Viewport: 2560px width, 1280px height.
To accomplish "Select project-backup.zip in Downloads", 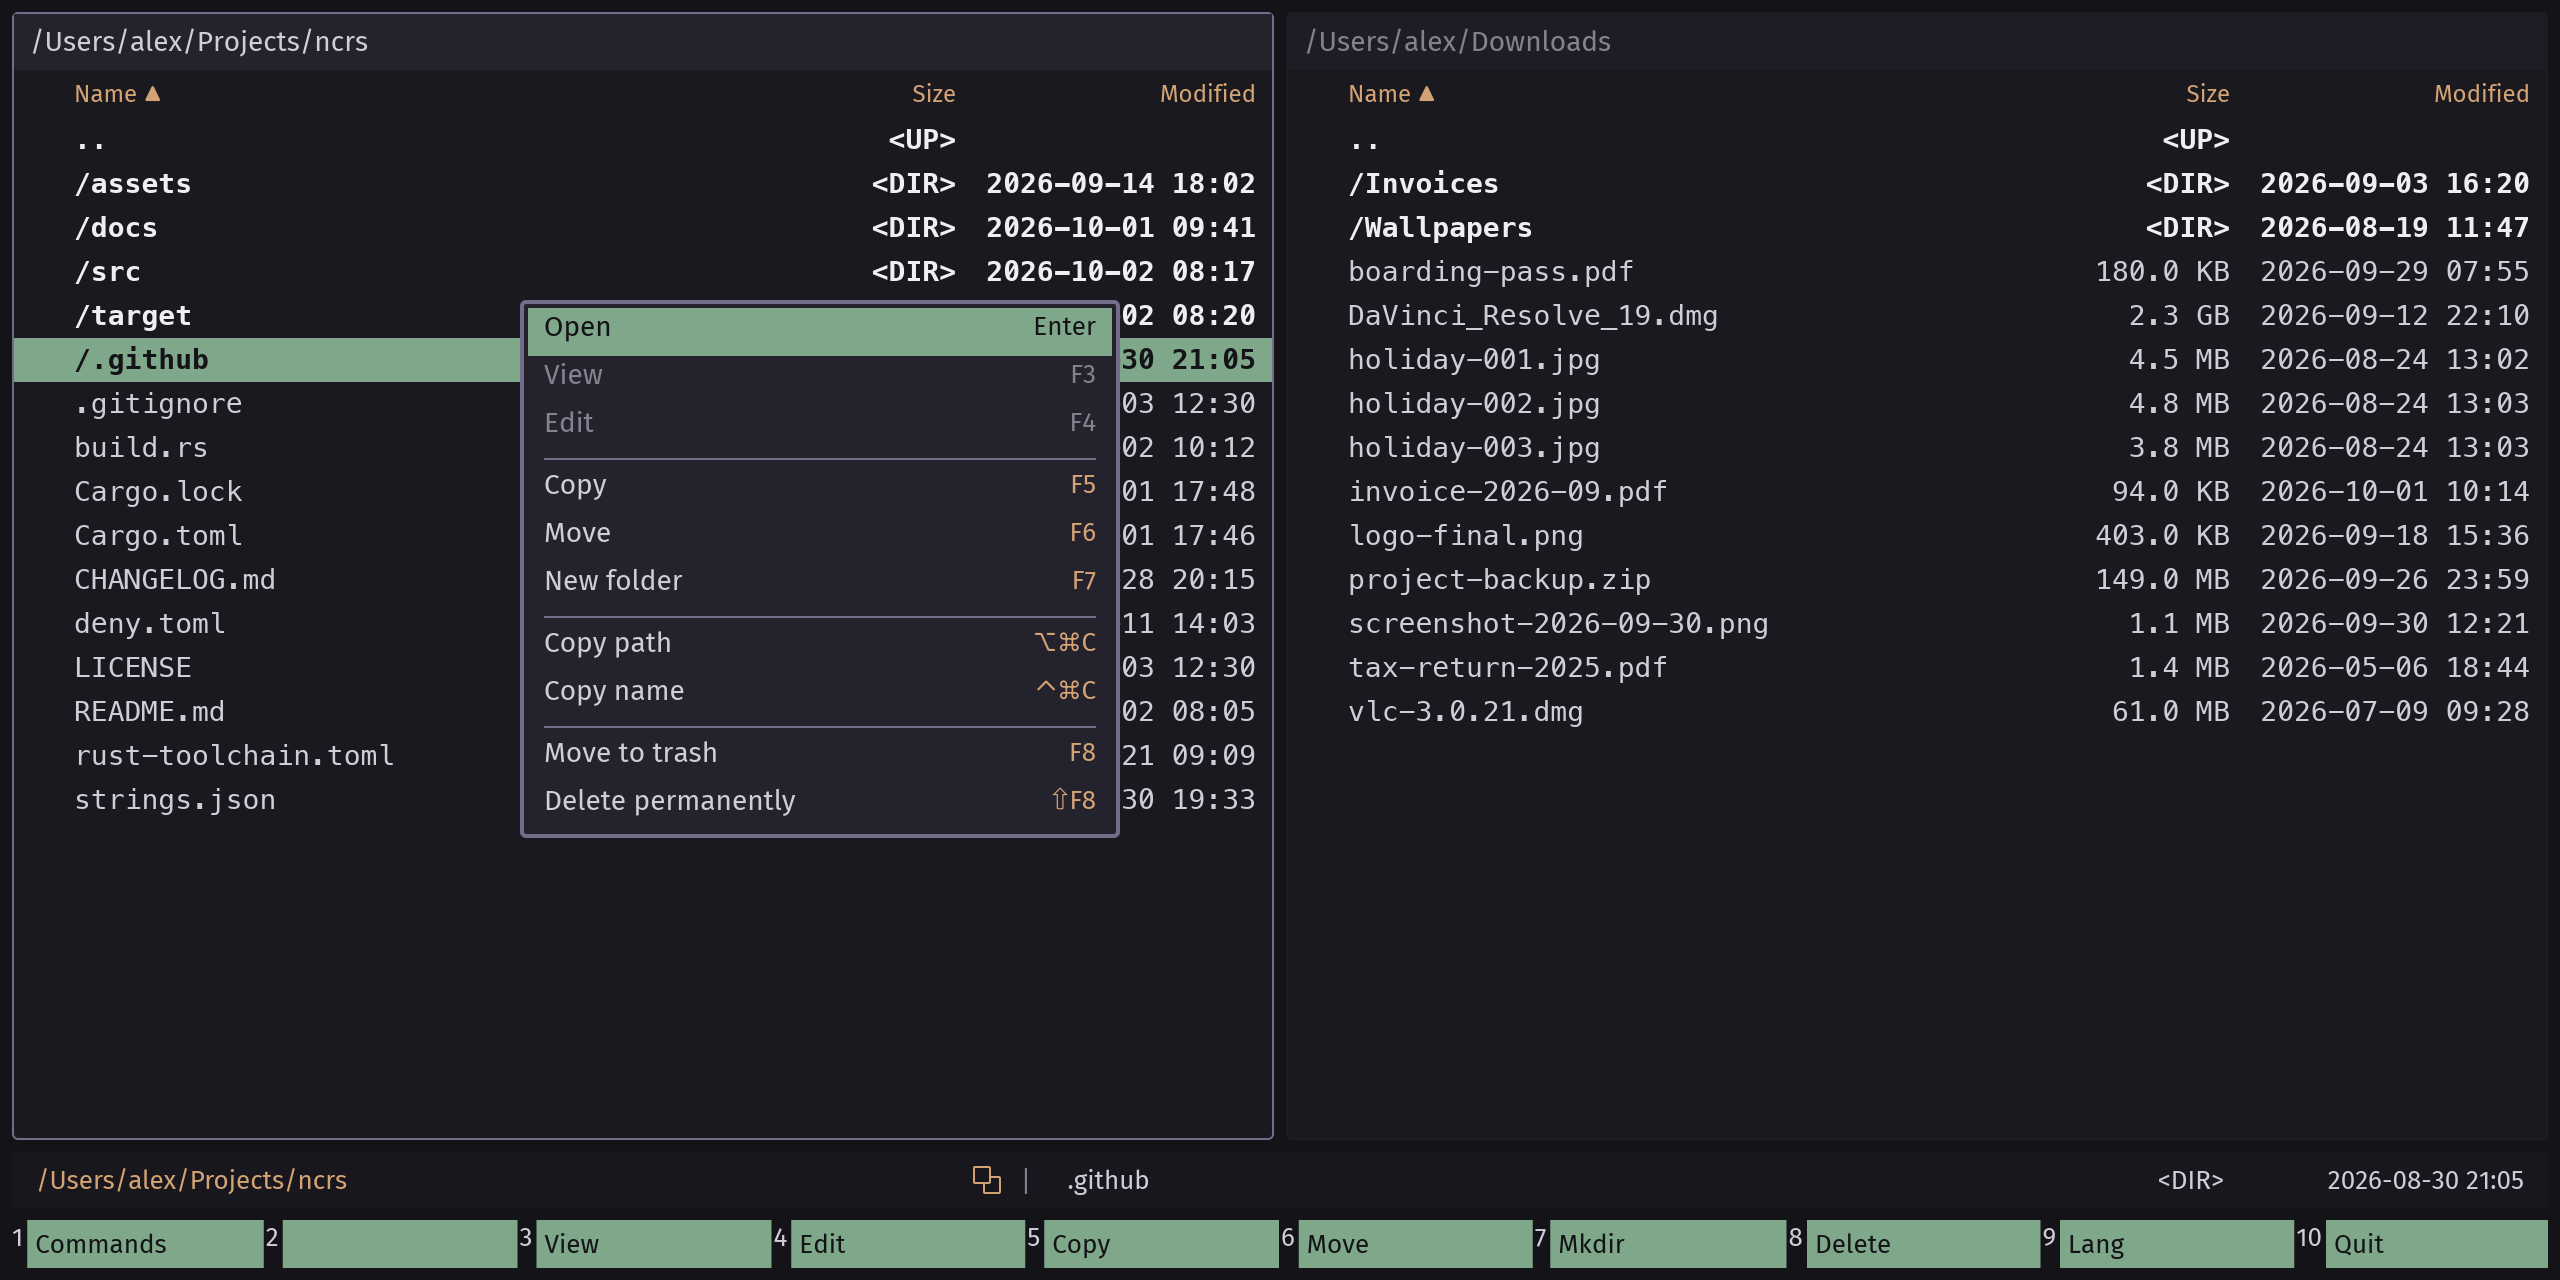I will [x=1917, y=580].
